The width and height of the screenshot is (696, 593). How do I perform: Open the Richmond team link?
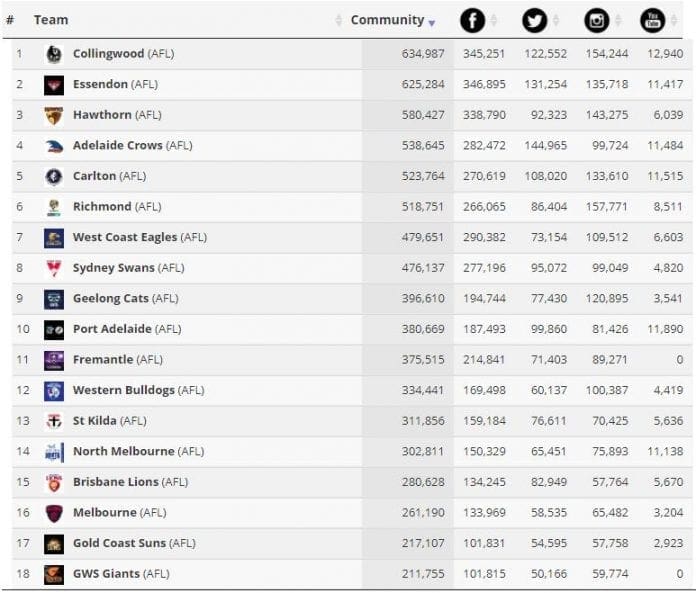(101, 207)
